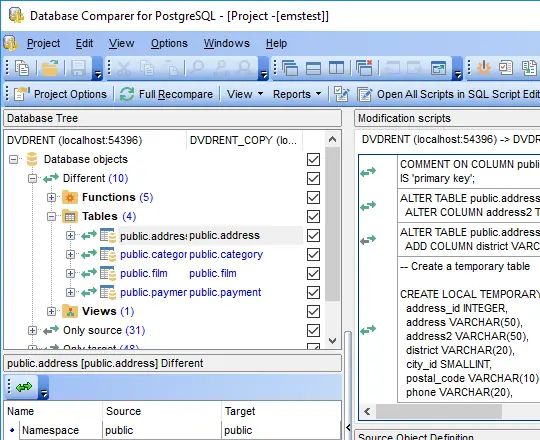This screenshot has height=440, width=540.
Task: Click arrow icon beside ADD COLUMN district script
Action: click(368, 239)
